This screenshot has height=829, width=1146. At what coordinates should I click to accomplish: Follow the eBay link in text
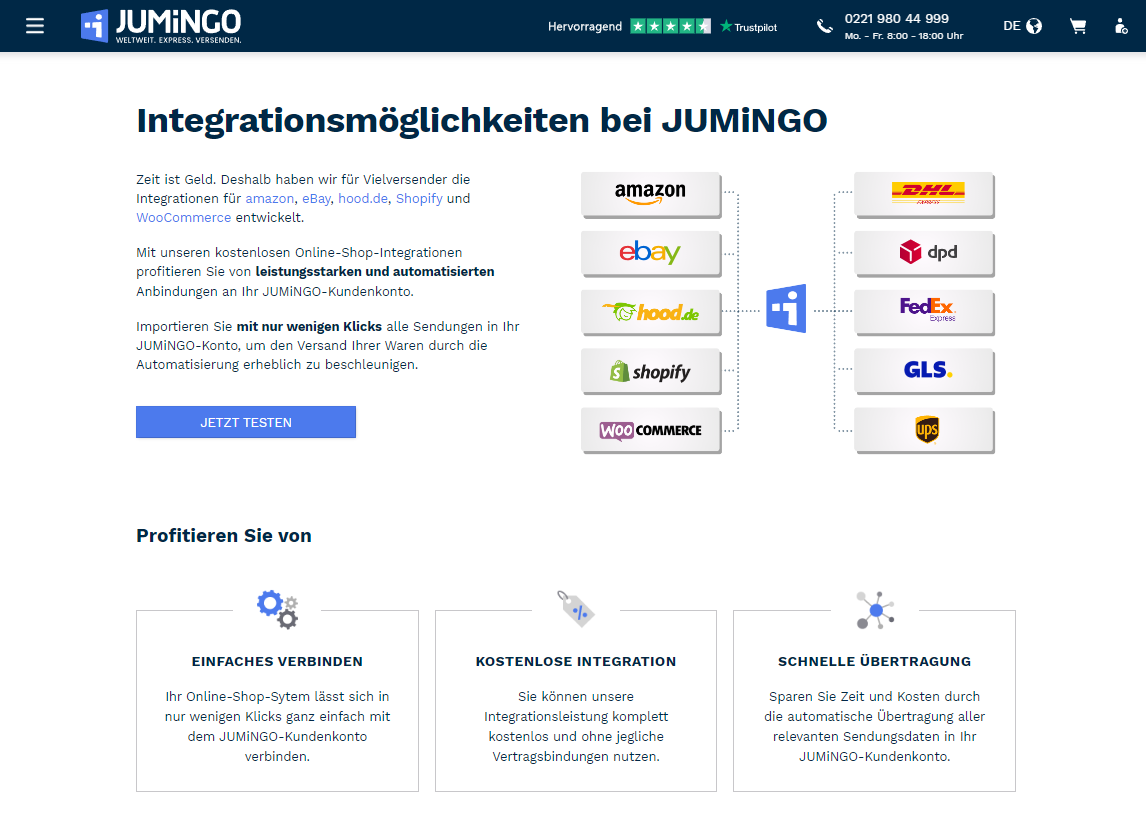pyautogui.click(x=316, y=198)
